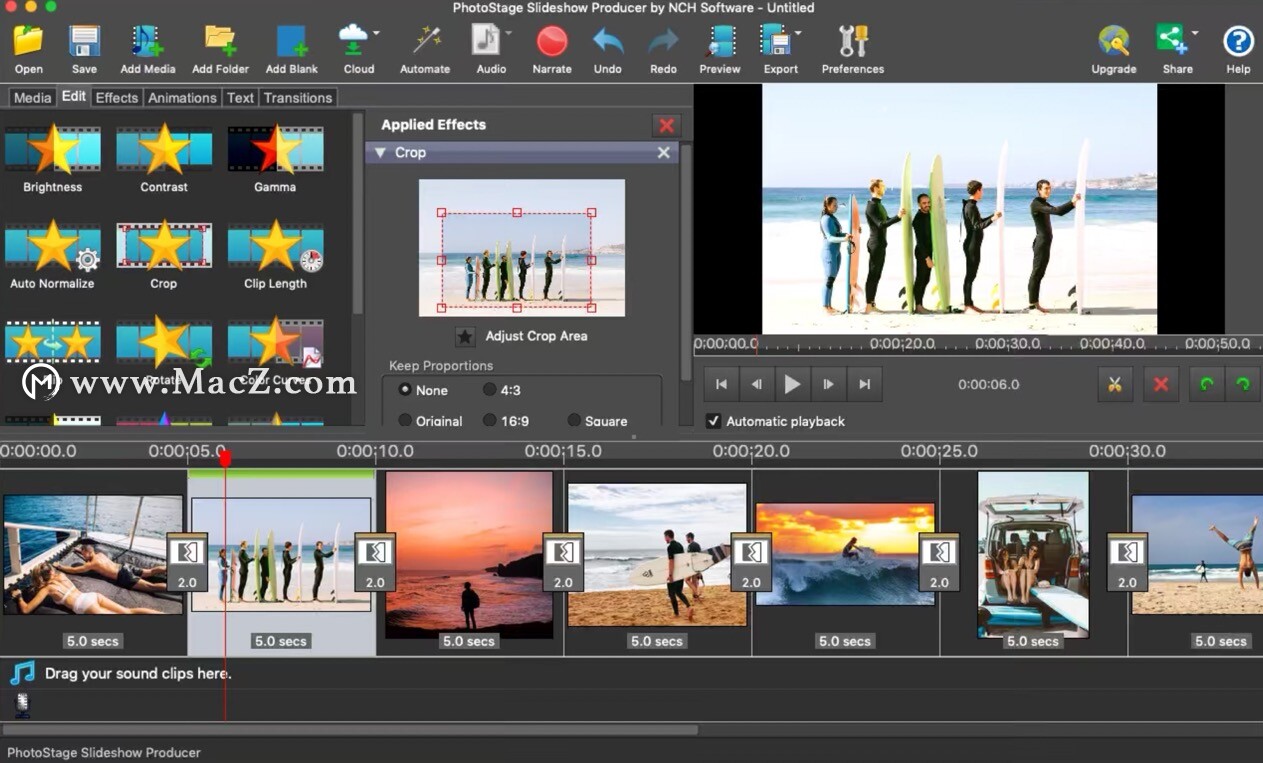Step forward one frame

828,384
